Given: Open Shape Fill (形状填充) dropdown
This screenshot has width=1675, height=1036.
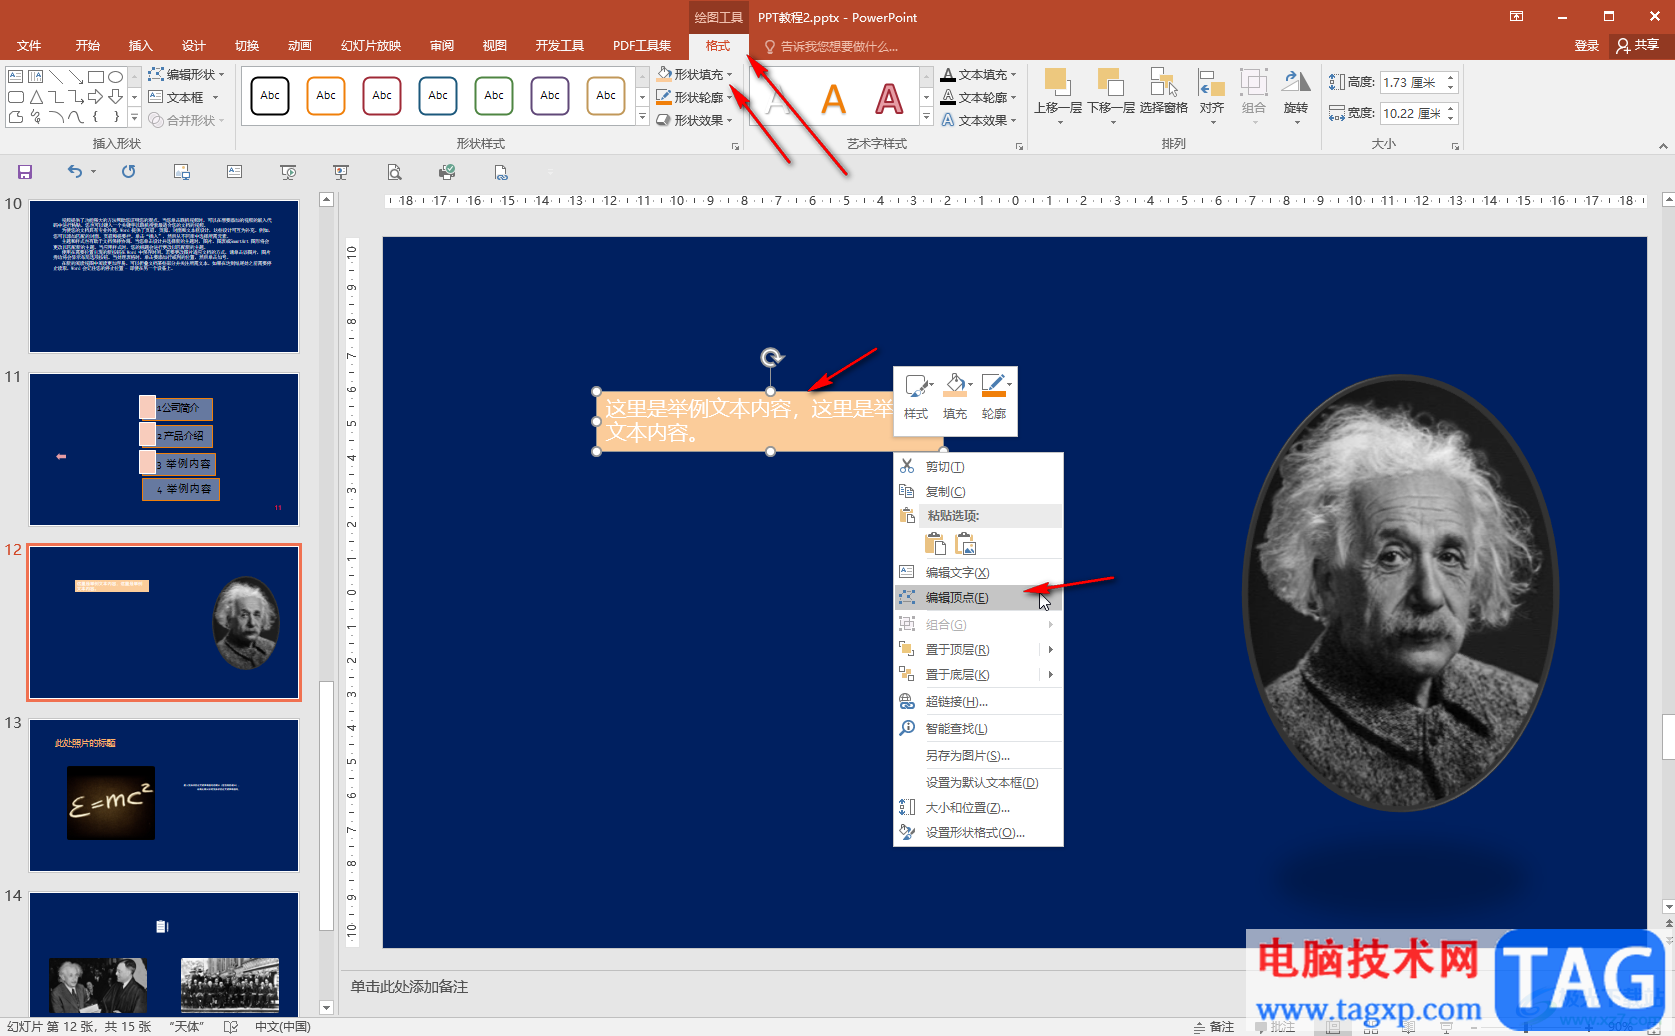Looking at the screenshot, I should coord(695,74).
